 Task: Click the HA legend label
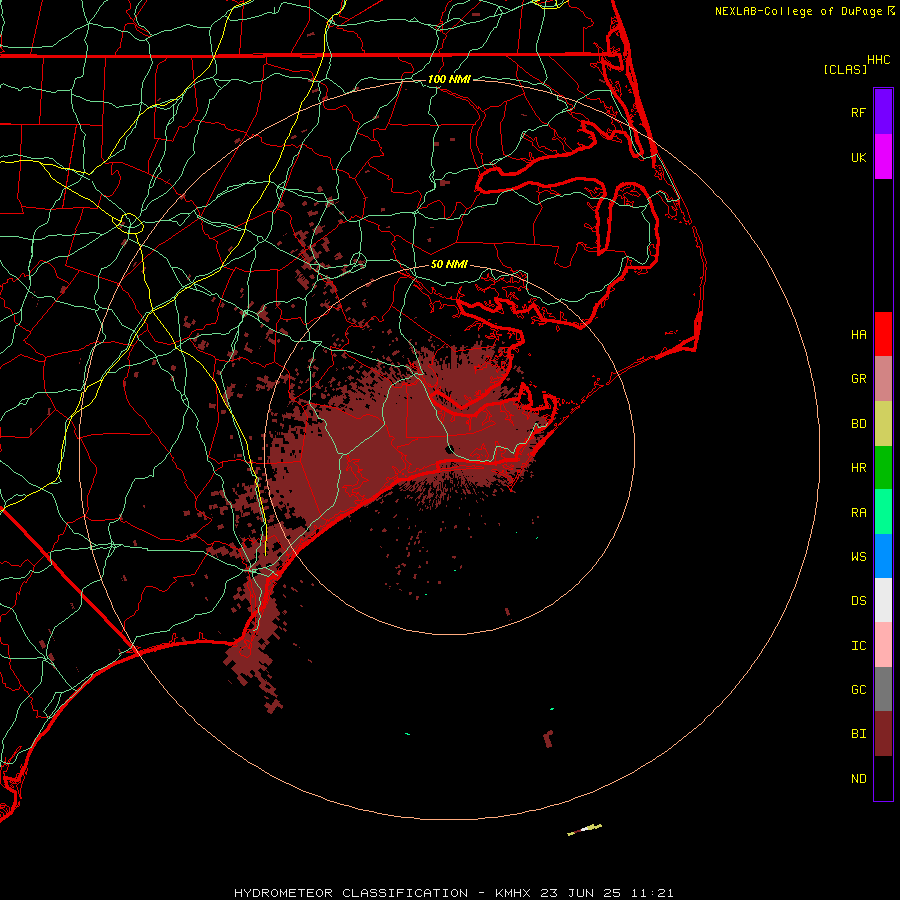pos(858,335)
